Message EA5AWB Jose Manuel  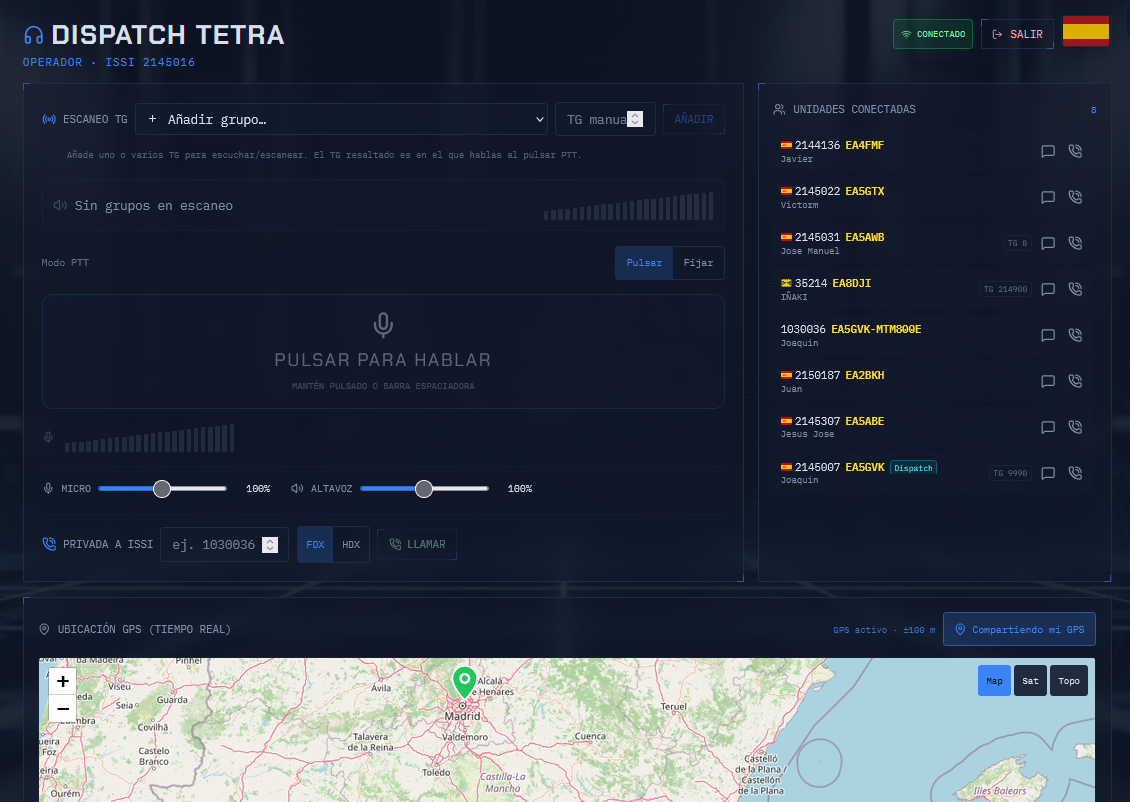point(1048,244)
